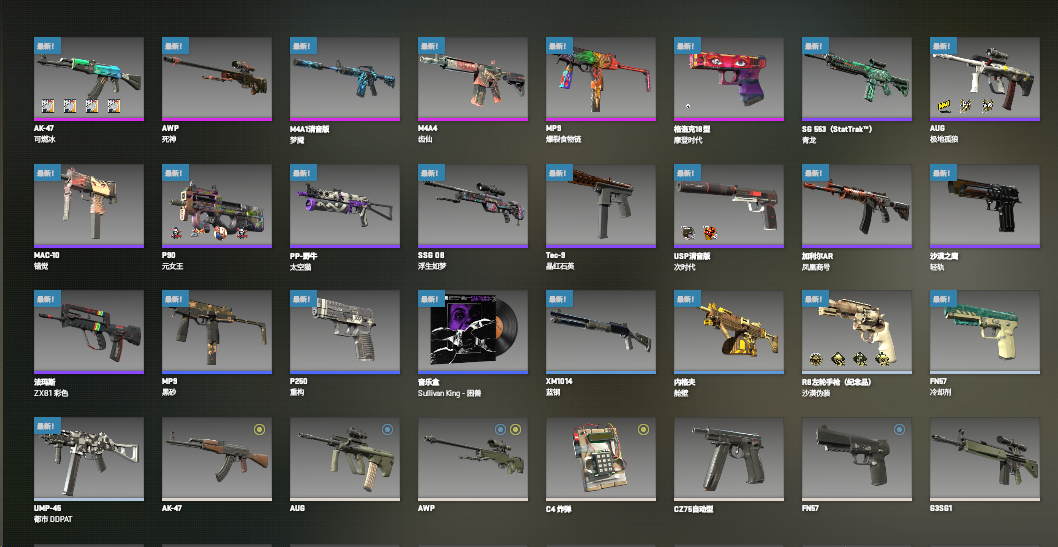Click the blue equipped icon on default FN57
This screenshot has width=1058, height=547.
tap(899, 430)
